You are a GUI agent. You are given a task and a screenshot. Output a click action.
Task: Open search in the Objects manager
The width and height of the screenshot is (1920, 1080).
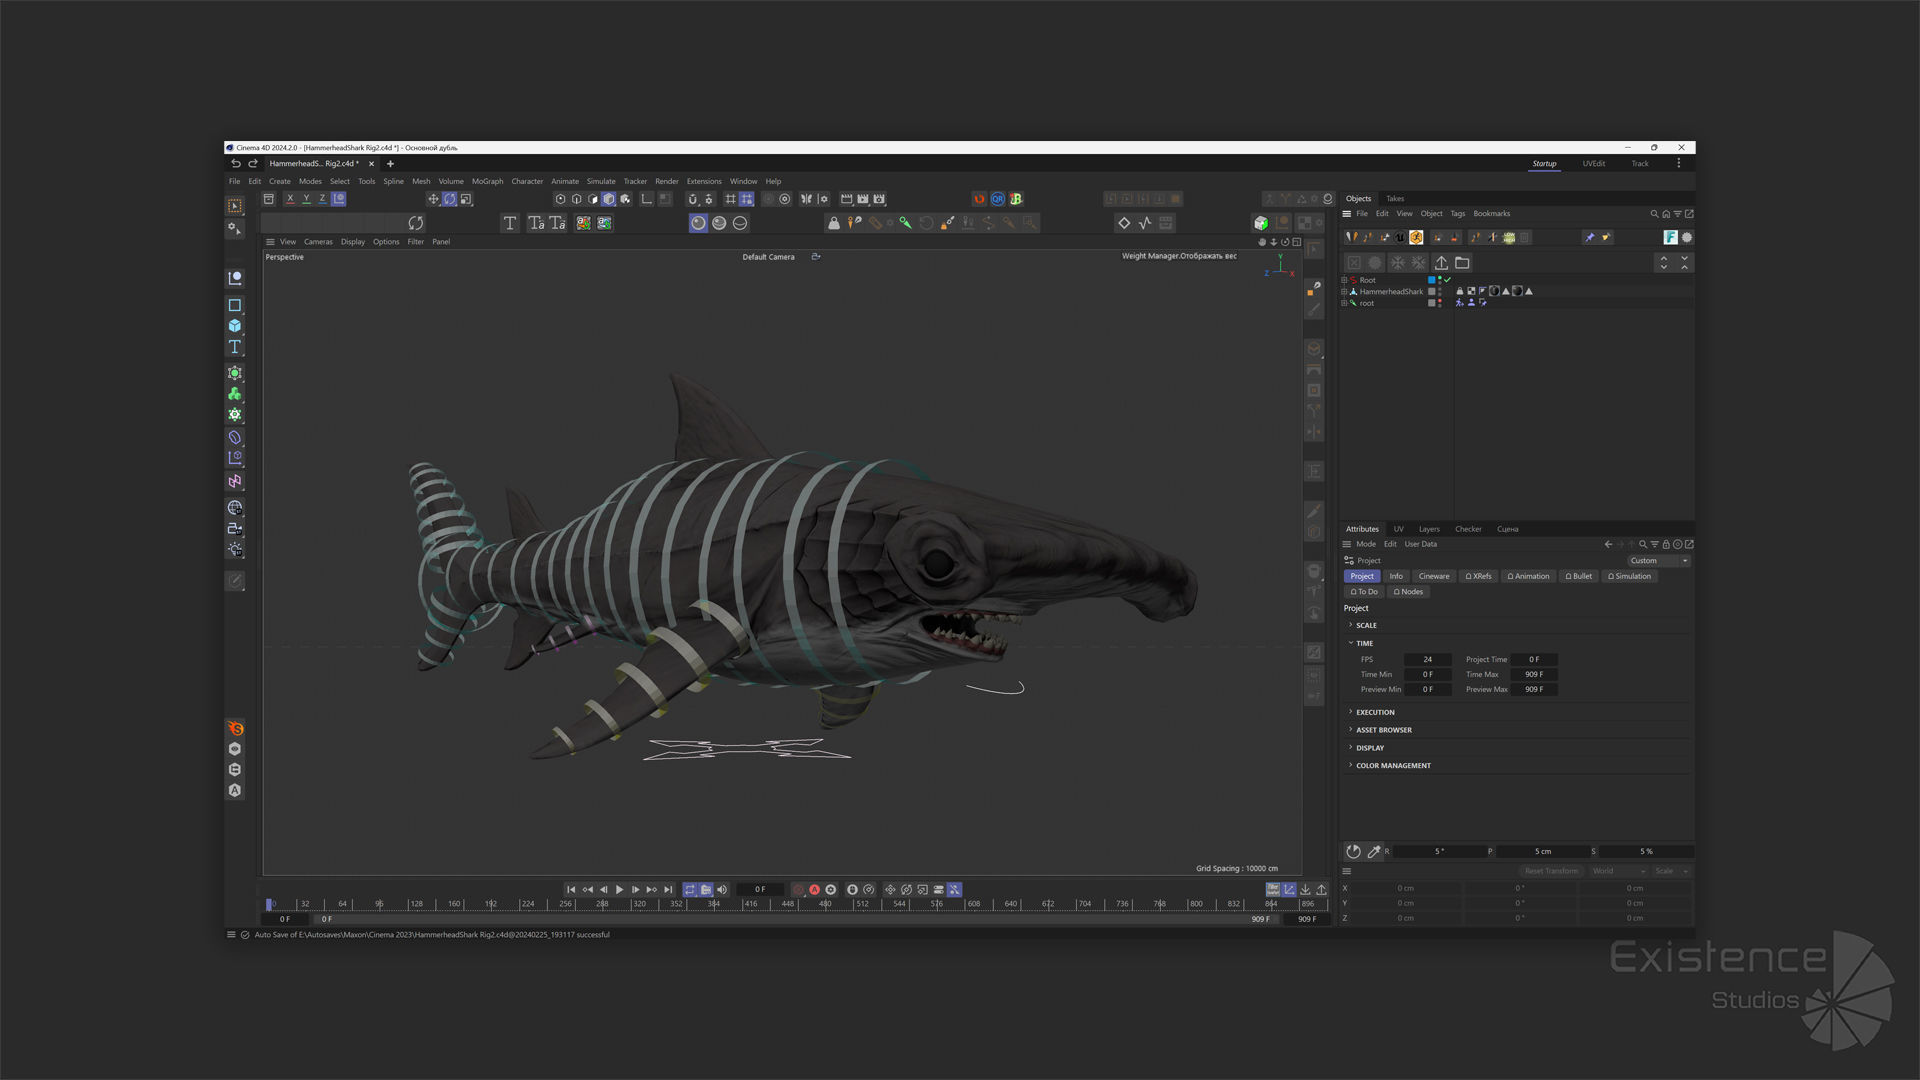tap(1654, 214)
